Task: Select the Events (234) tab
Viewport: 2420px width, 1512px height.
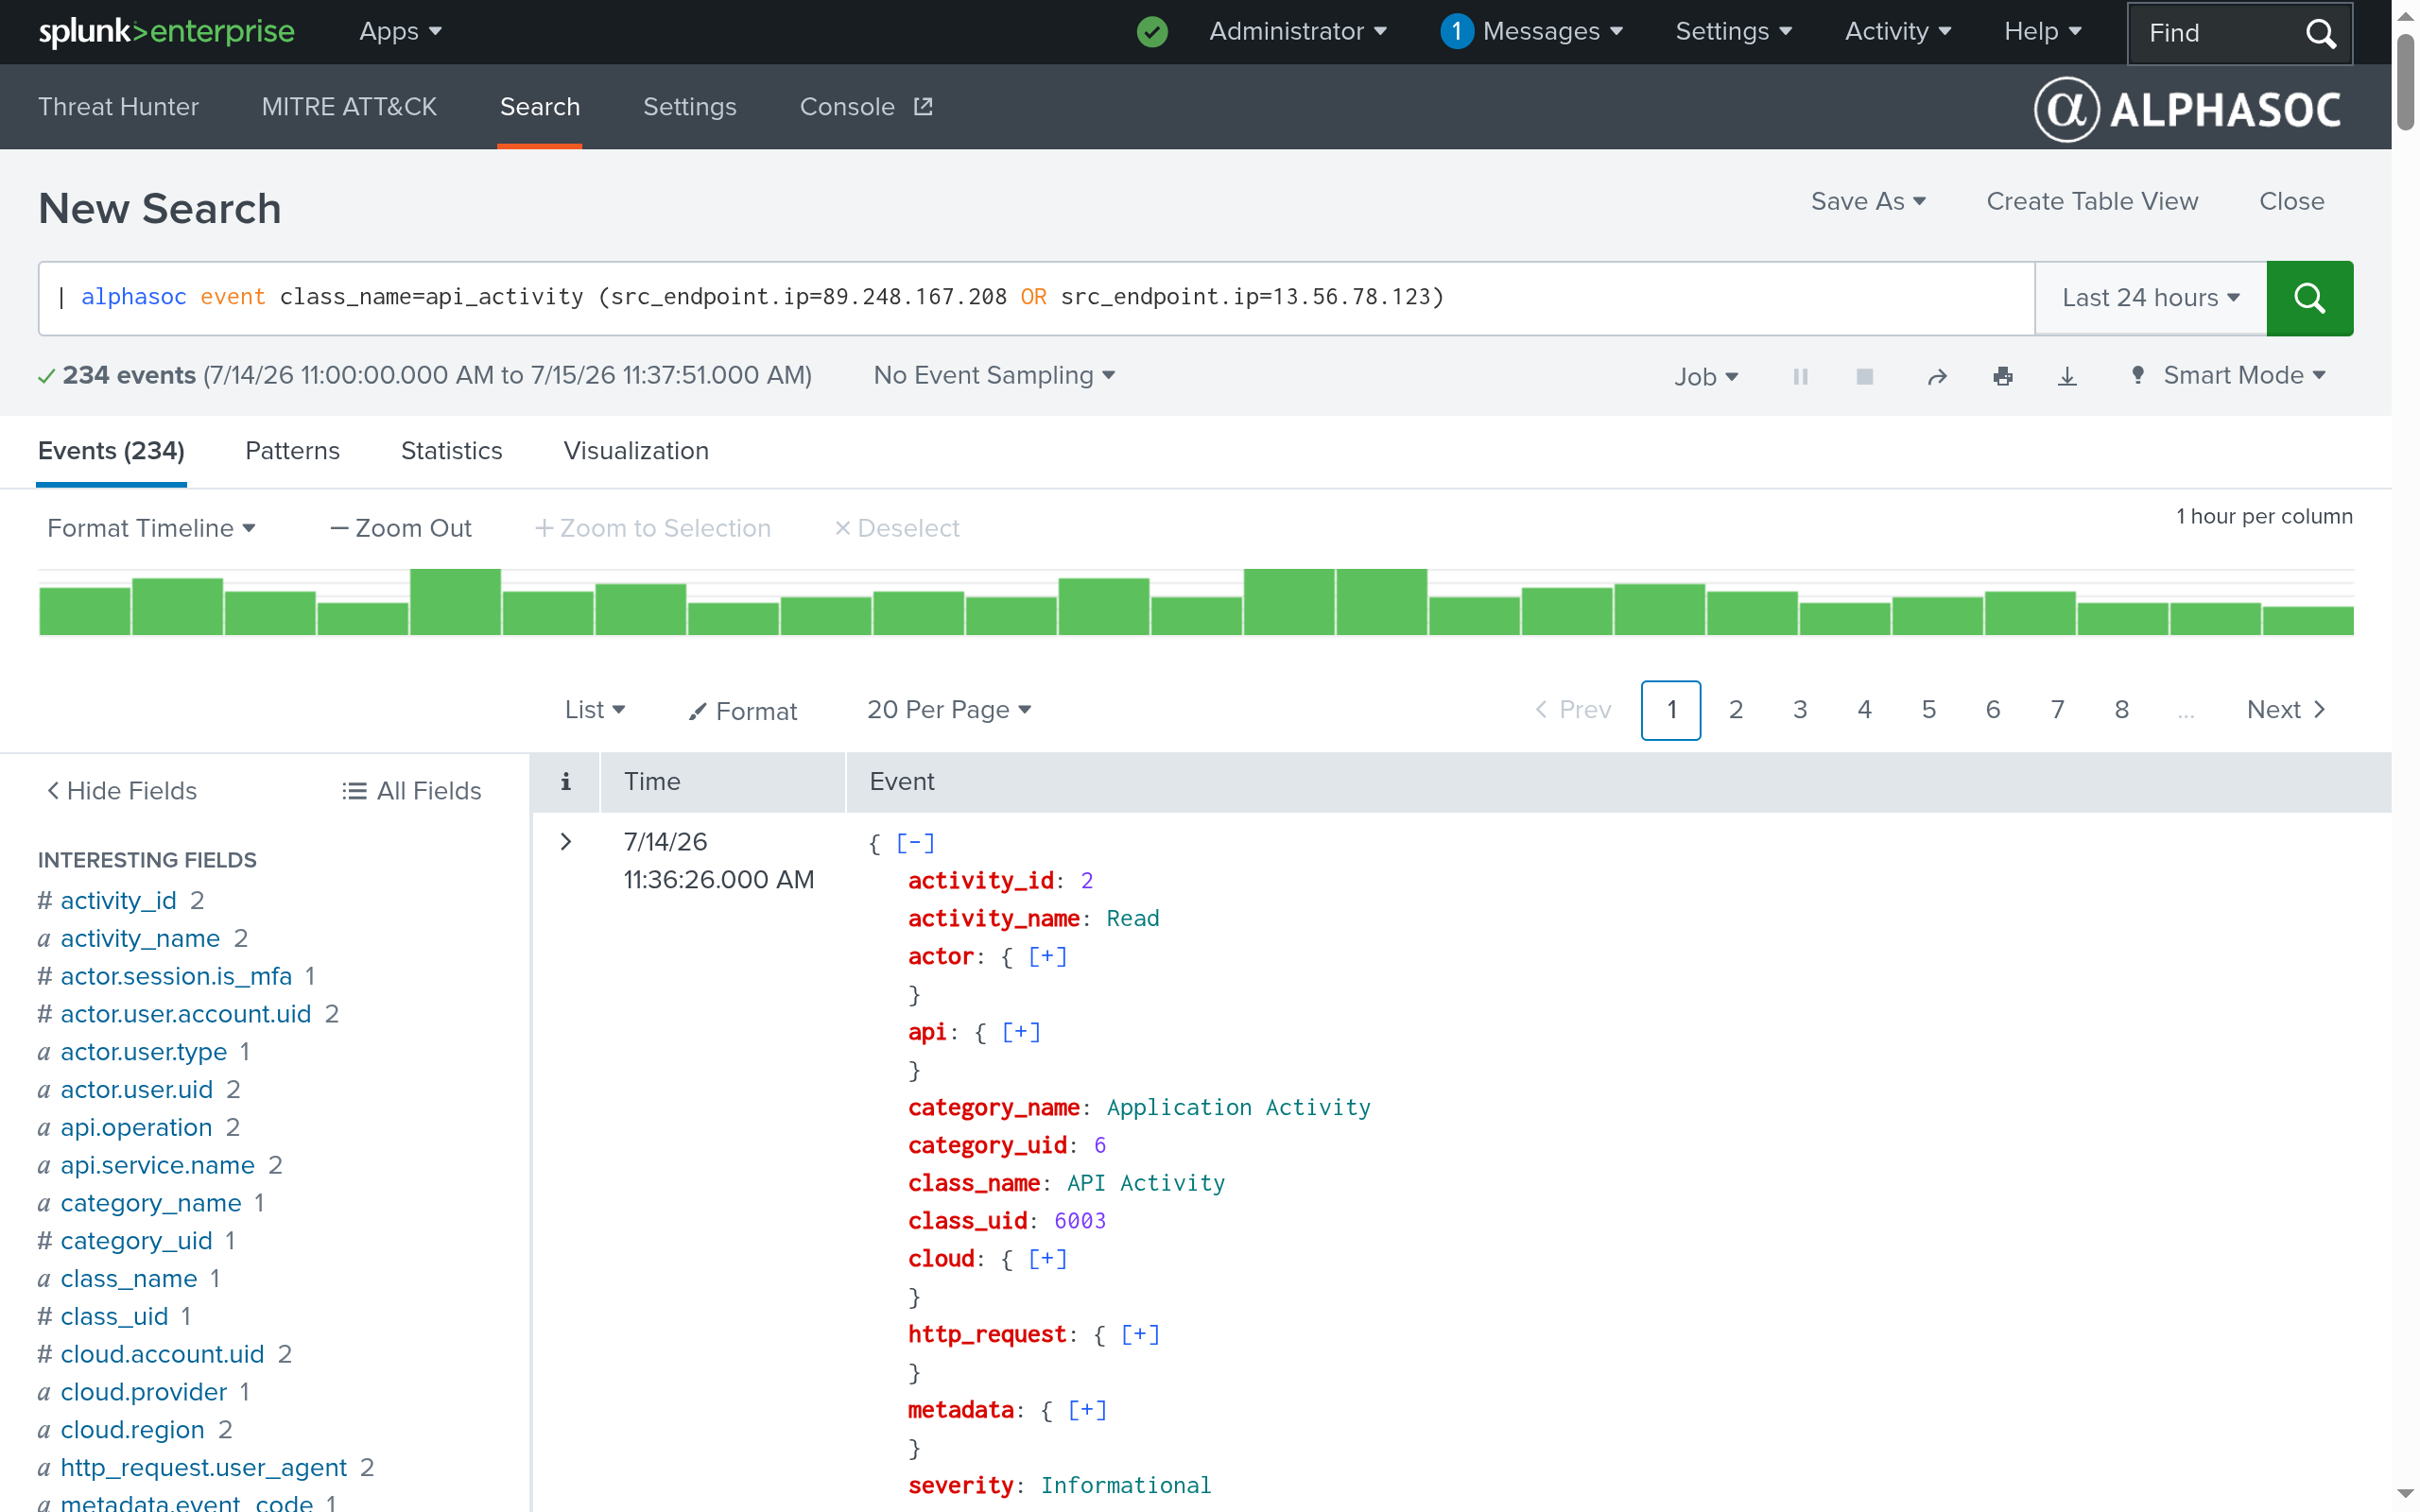Action: pyautogui.click(x=111, y=451)
